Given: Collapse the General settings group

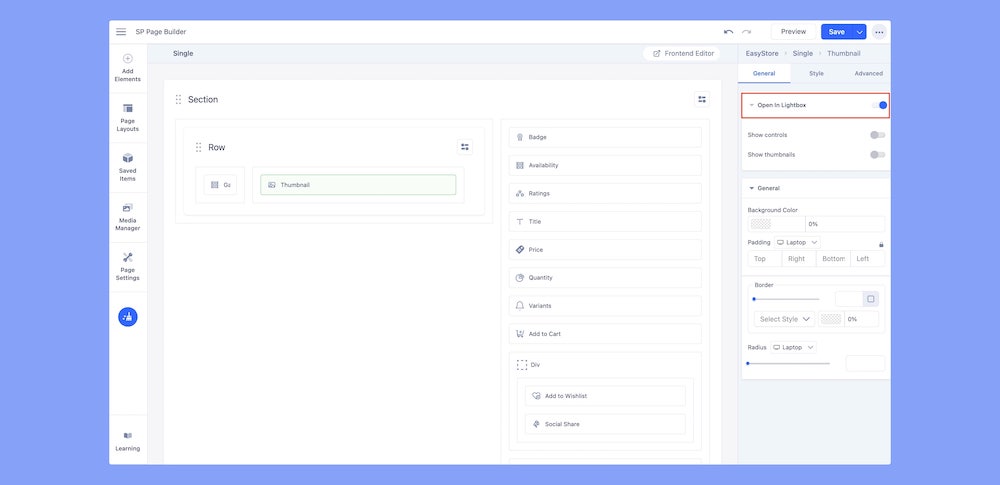Looking at the screenshot, I should point(751,188).
